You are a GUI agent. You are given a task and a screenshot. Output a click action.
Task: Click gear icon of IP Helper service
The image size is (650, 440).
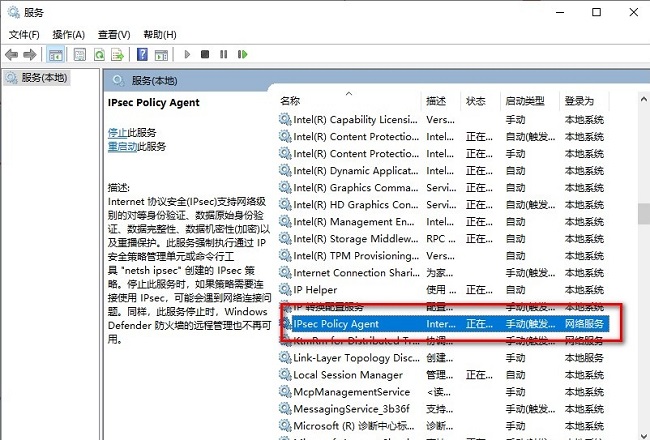(285, 289)
